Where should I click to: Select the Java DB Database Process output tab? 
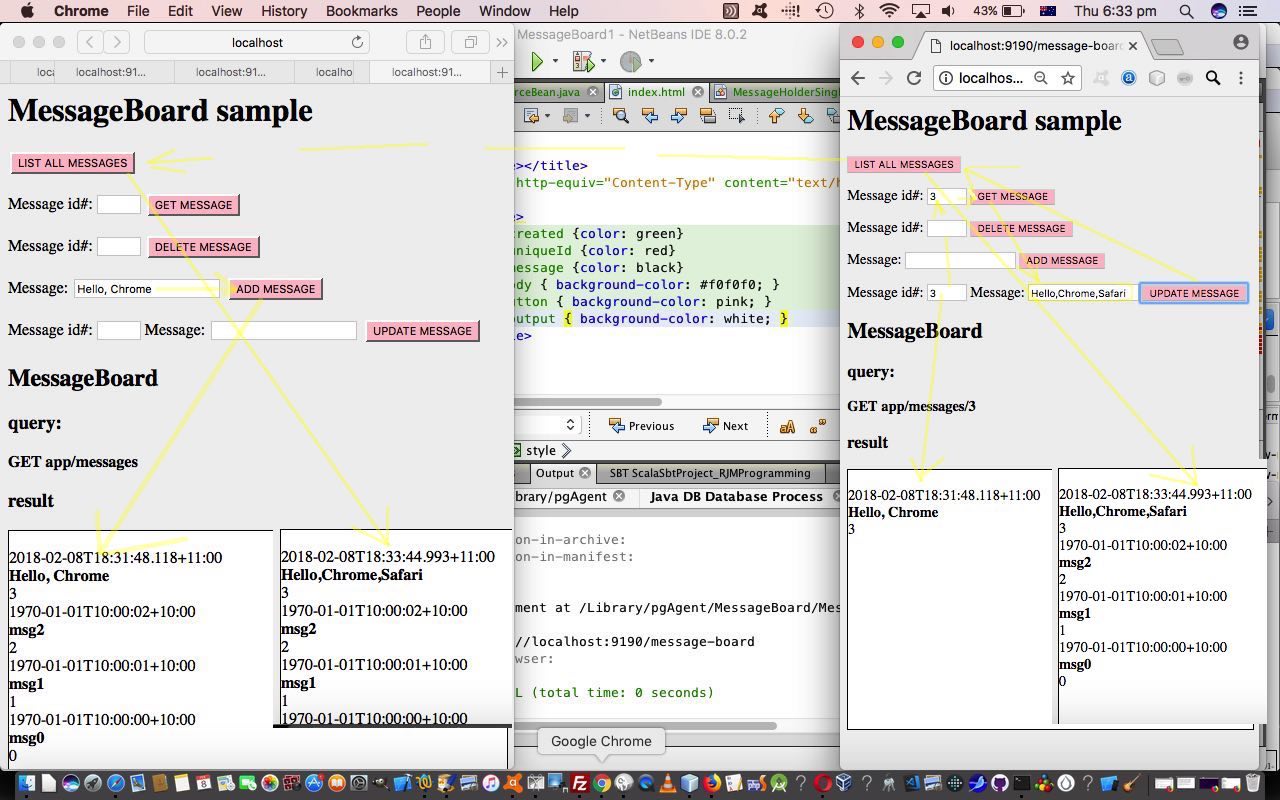pos(736,496)
